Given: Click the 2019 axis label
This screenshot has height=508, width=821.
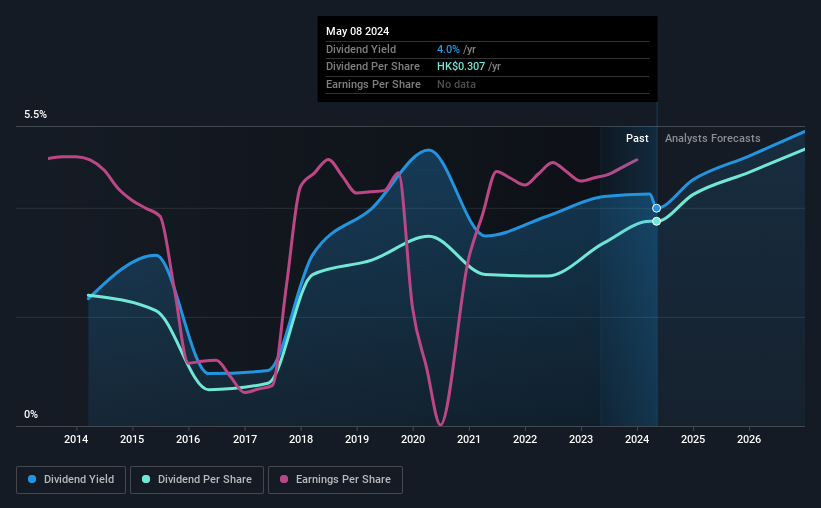Looking at the screenshot, I should [x=357, y=439].
